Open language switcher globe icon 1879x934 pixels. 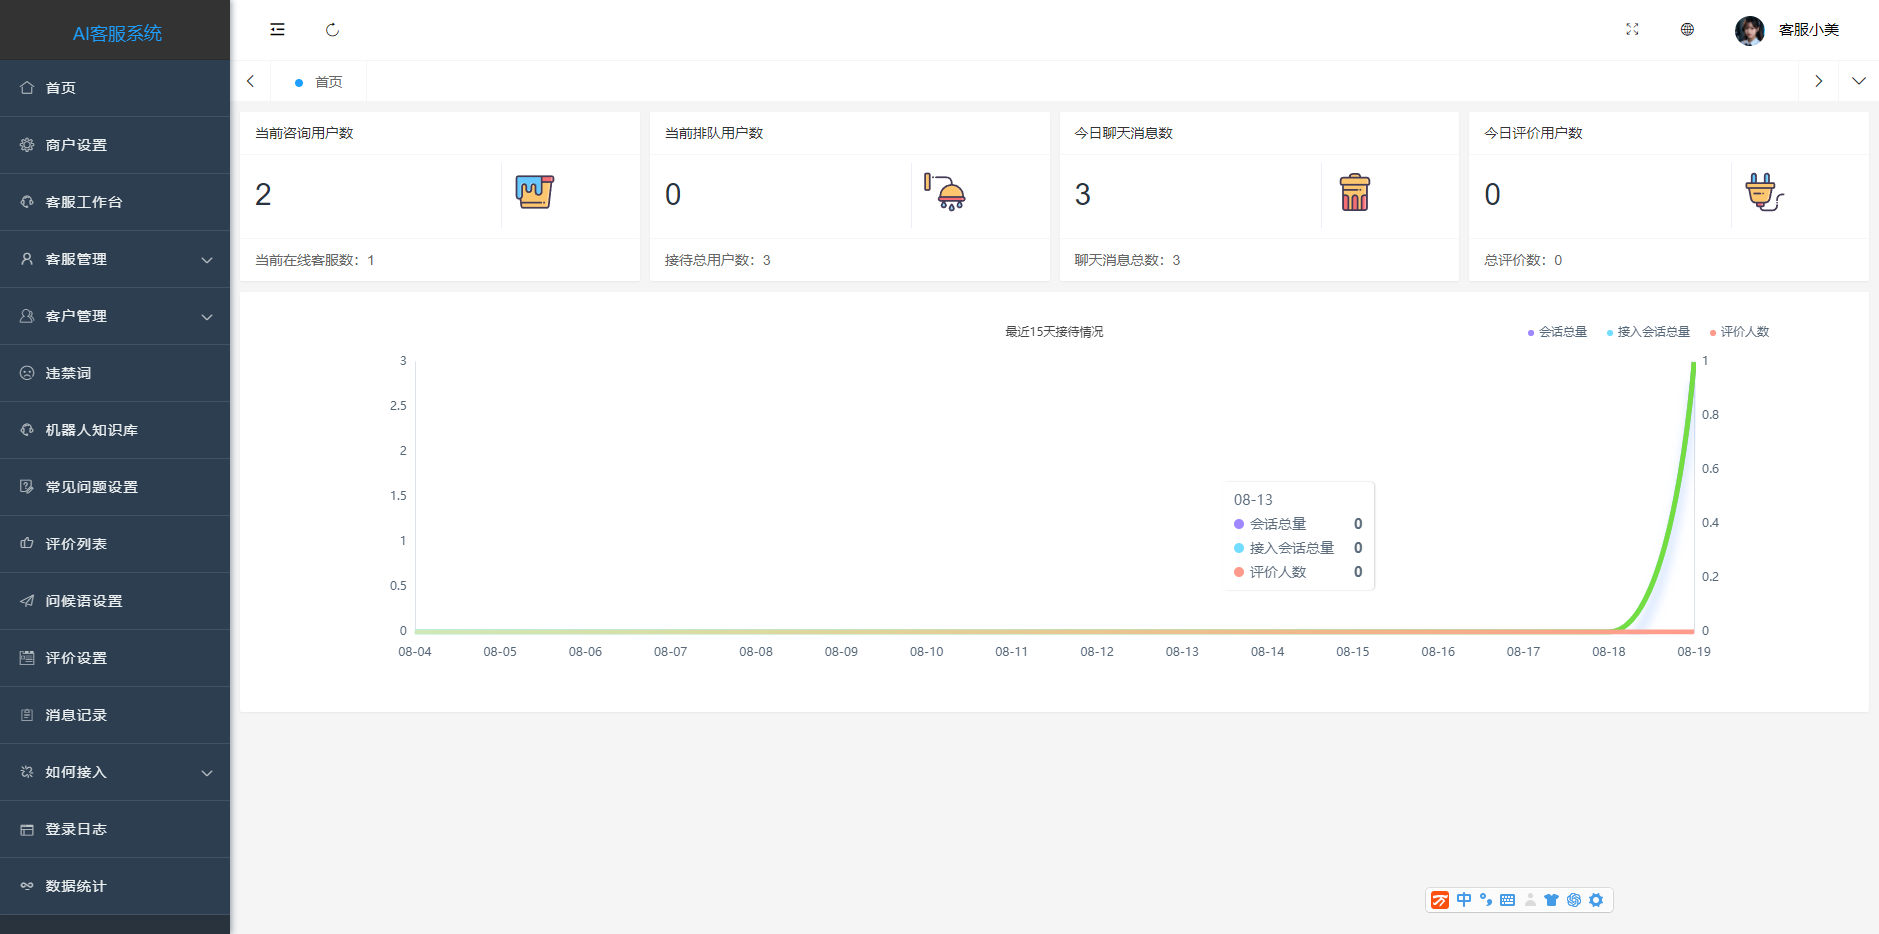pos(1687,30)
